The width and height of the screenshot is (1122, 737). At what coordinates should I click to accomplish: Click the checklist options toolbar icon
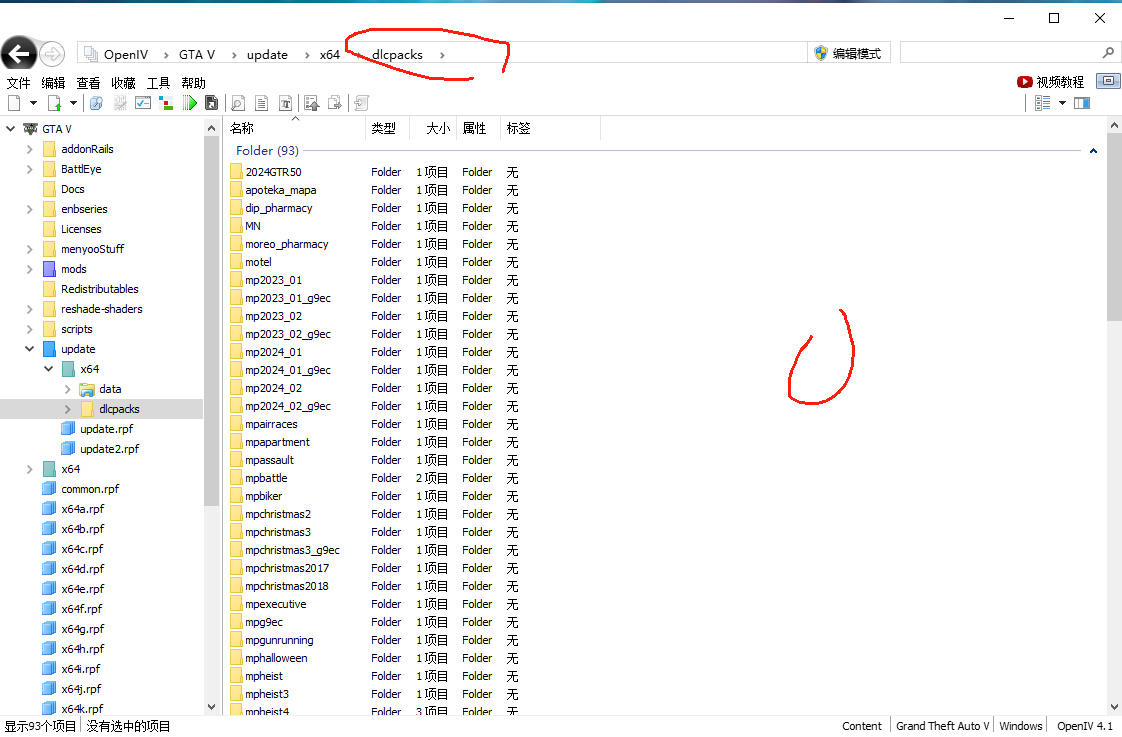pos(143,103)
